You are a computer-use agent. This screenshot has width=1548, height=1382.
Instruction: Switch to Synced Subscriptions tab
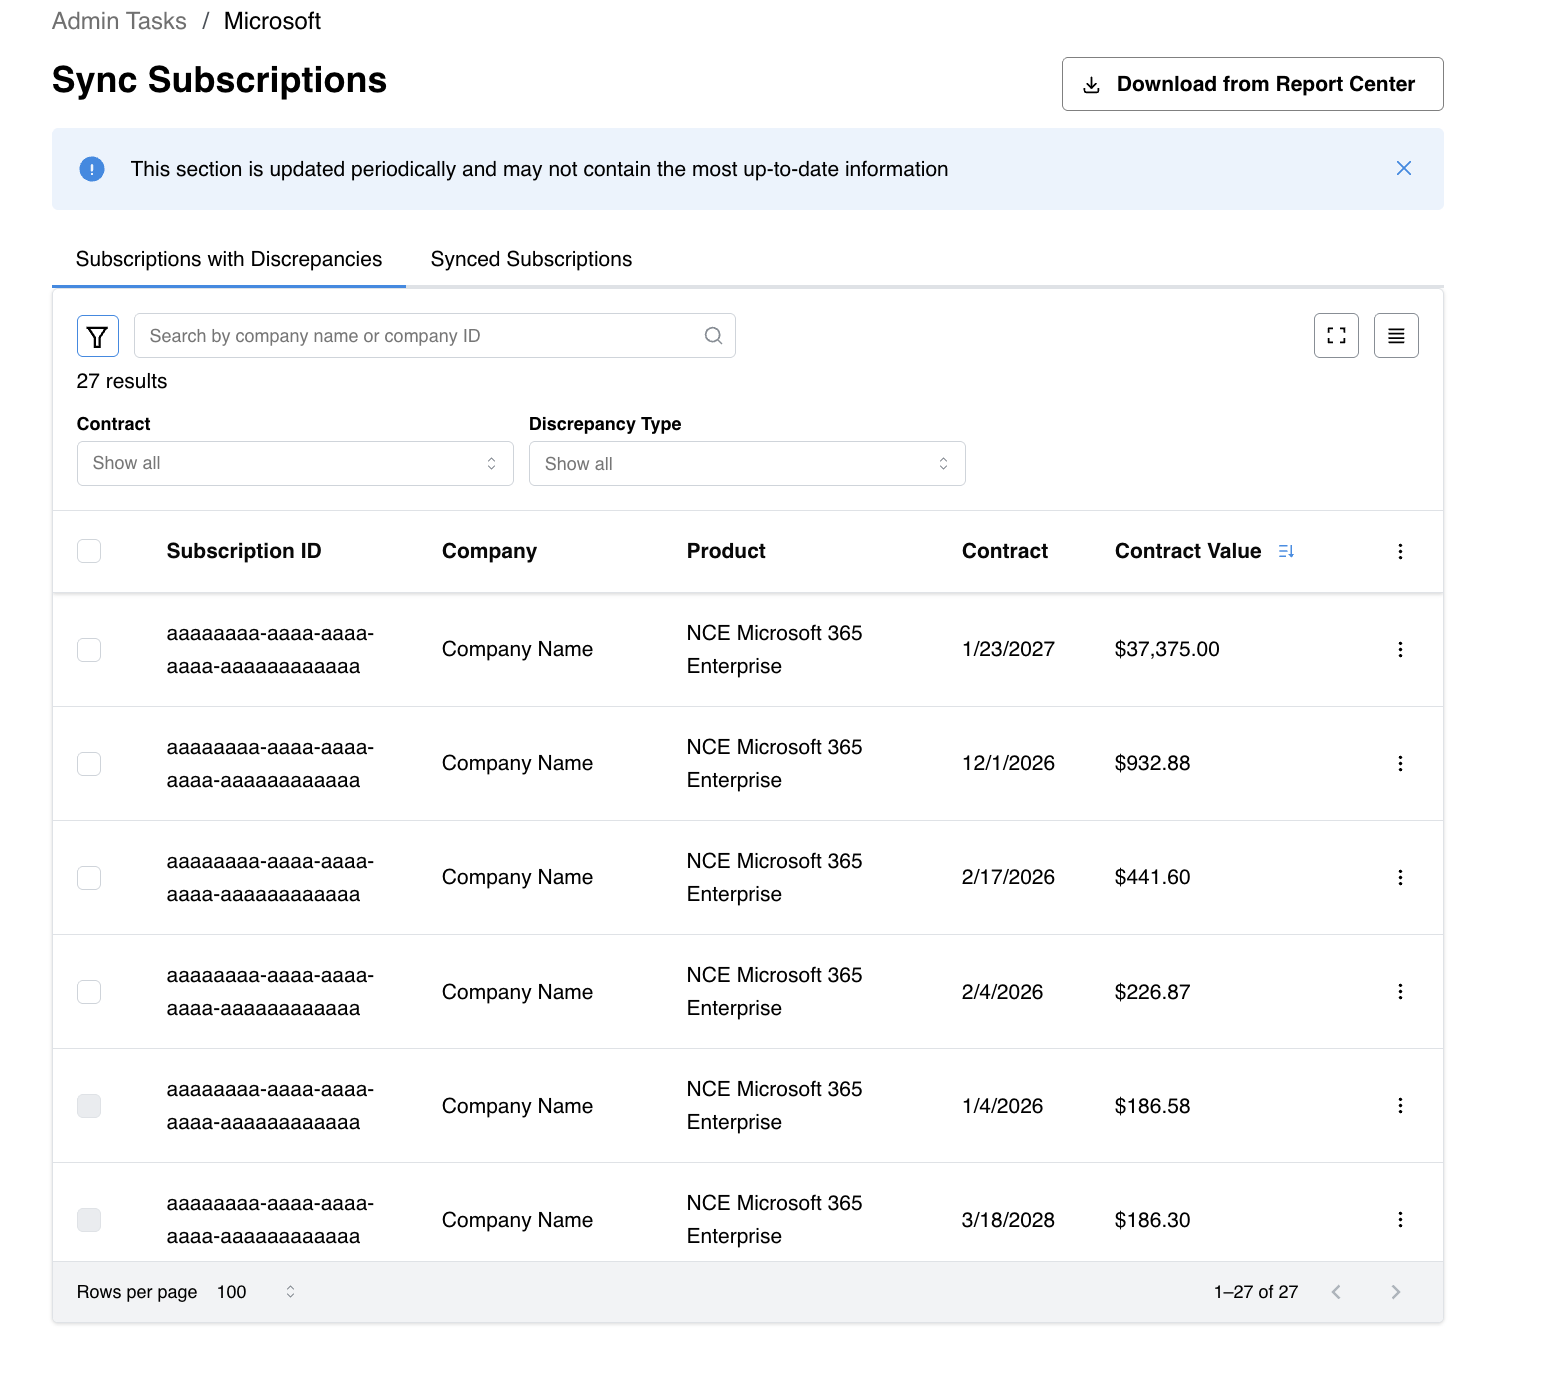coord(531,259)
